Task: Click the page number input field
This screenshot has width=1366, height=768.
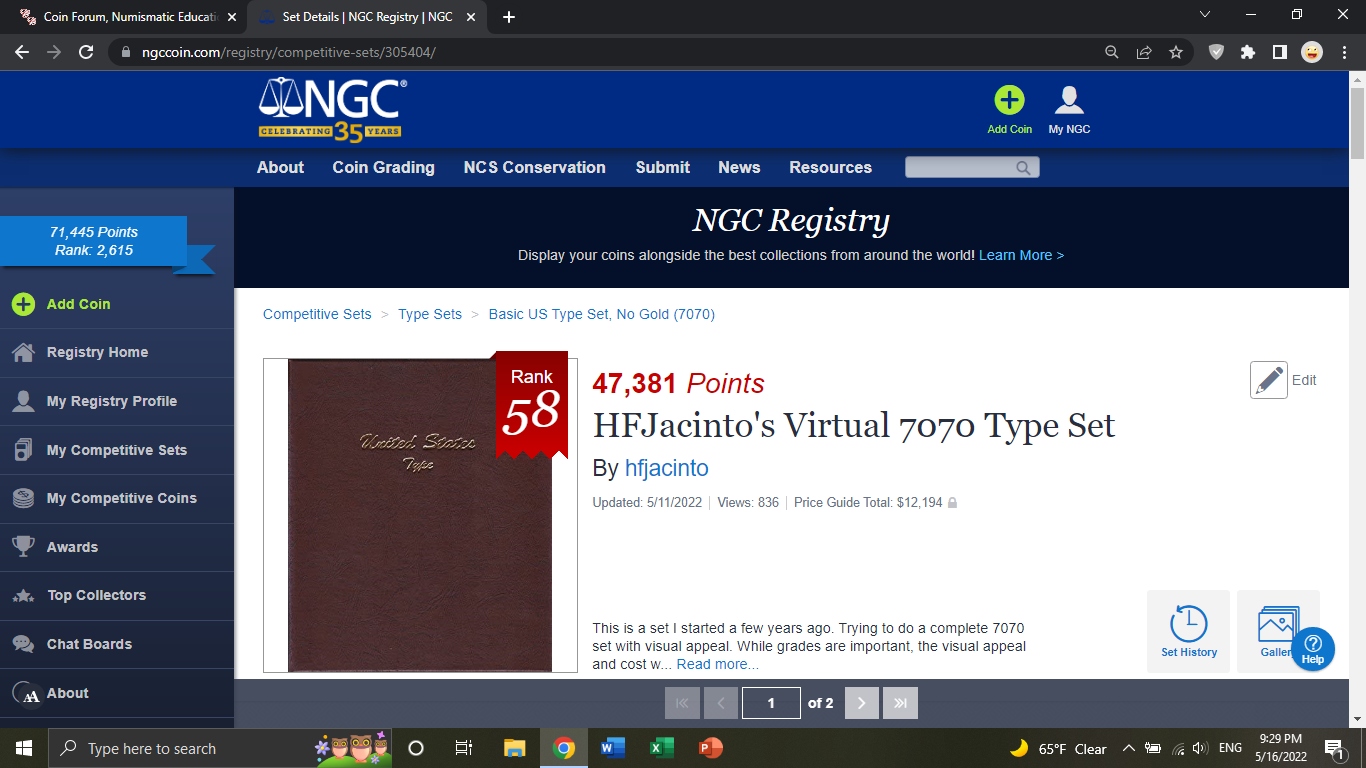Action: [771, 703]
